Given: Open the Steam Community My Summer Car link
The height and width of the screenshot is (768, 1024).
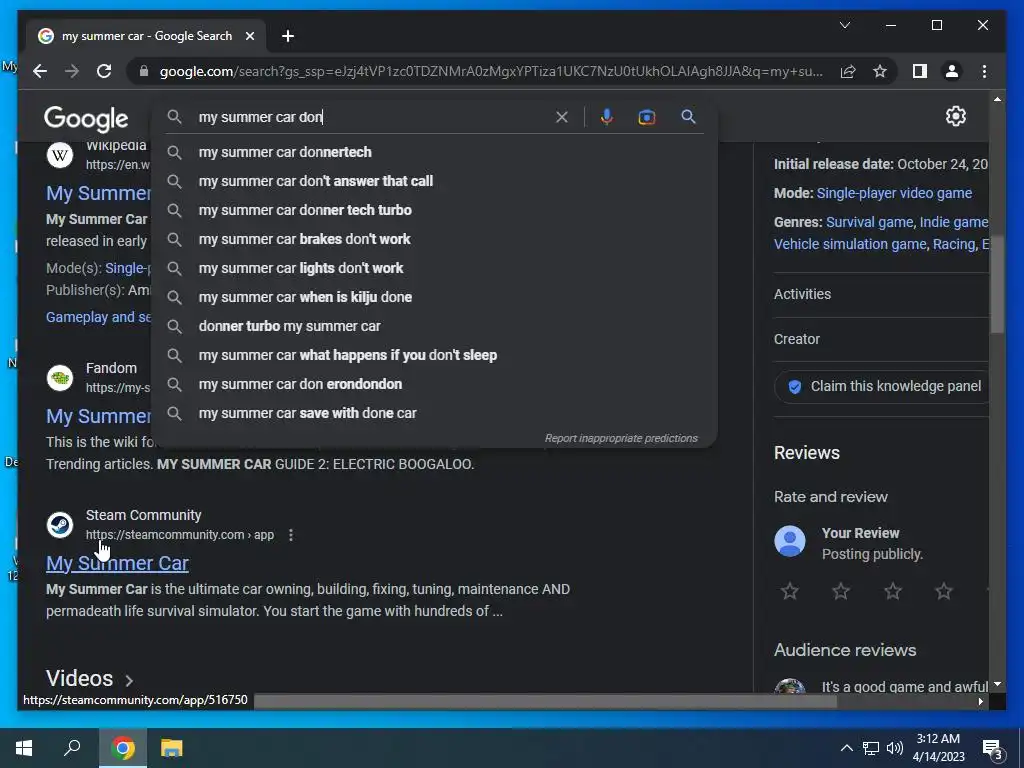Looking at the screenshot, I should (118, 563).
